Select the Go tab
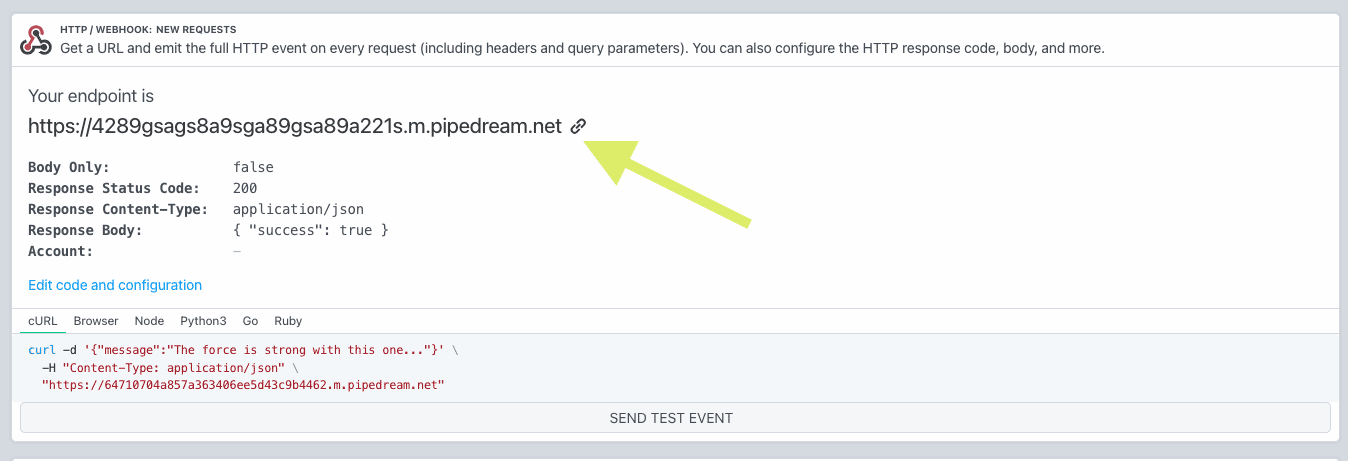 click(x=250, y=321)
